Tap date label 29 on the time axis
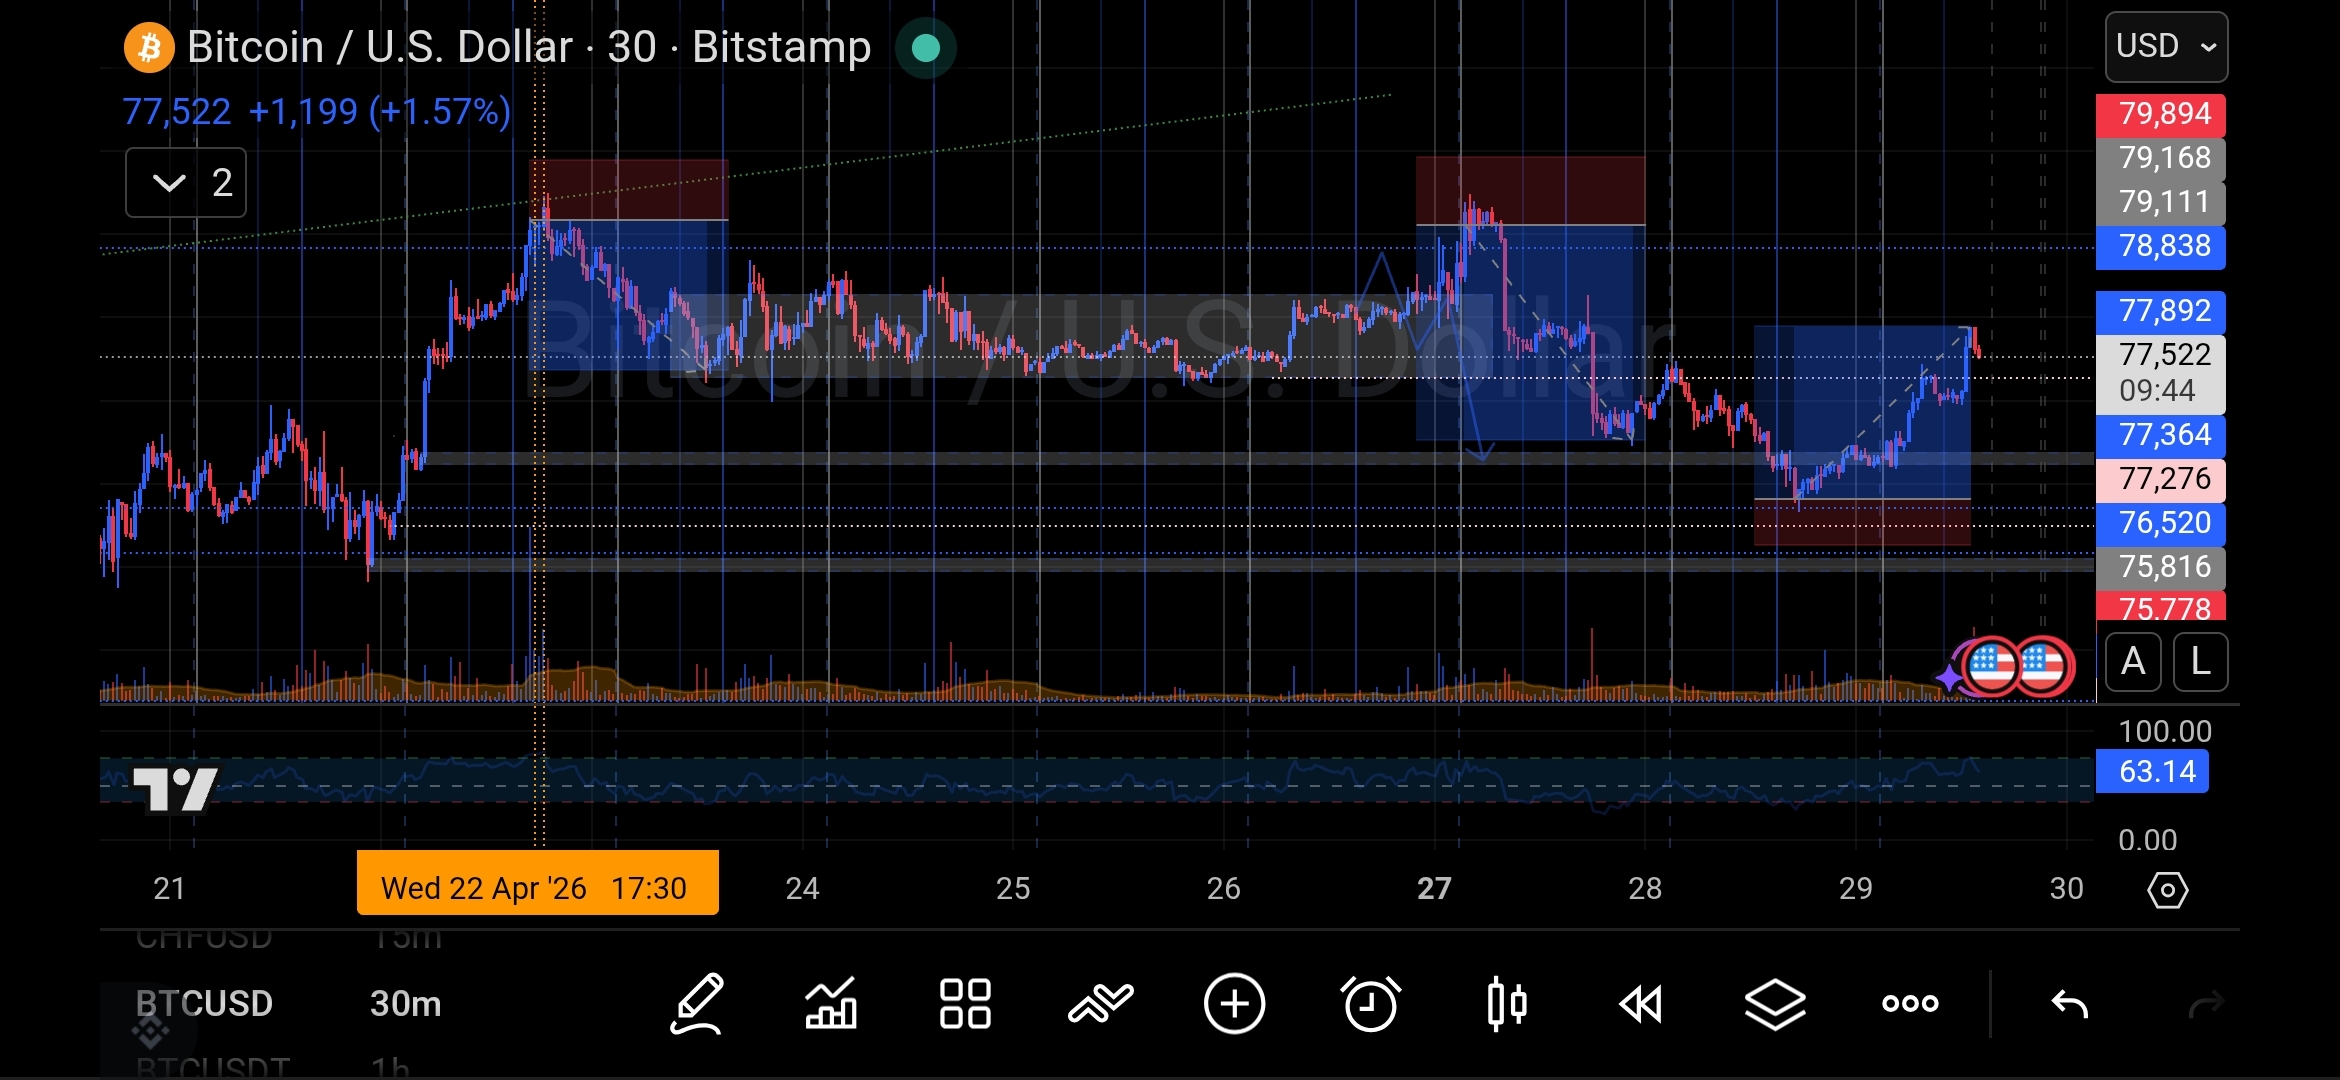This screenshot has height=1080, width=2340. [x=1856, y=888]
